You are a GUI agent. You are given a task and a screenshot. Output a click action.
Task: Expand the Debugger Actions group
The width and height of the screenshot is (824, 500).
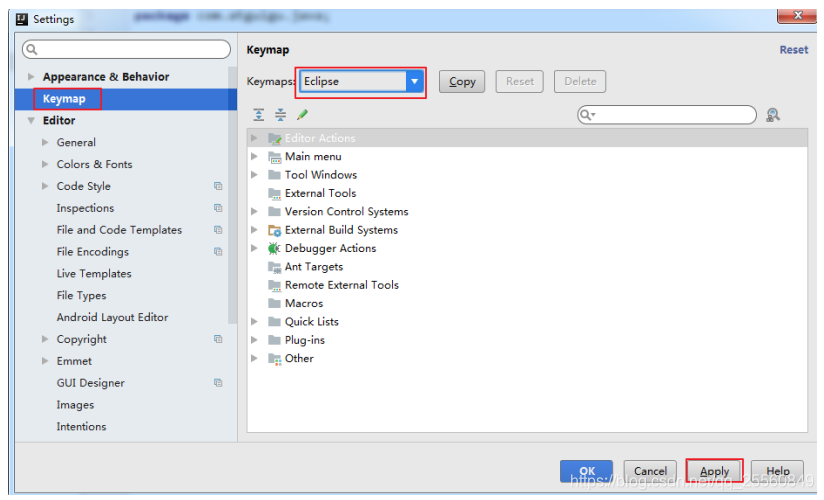point(254,248)
